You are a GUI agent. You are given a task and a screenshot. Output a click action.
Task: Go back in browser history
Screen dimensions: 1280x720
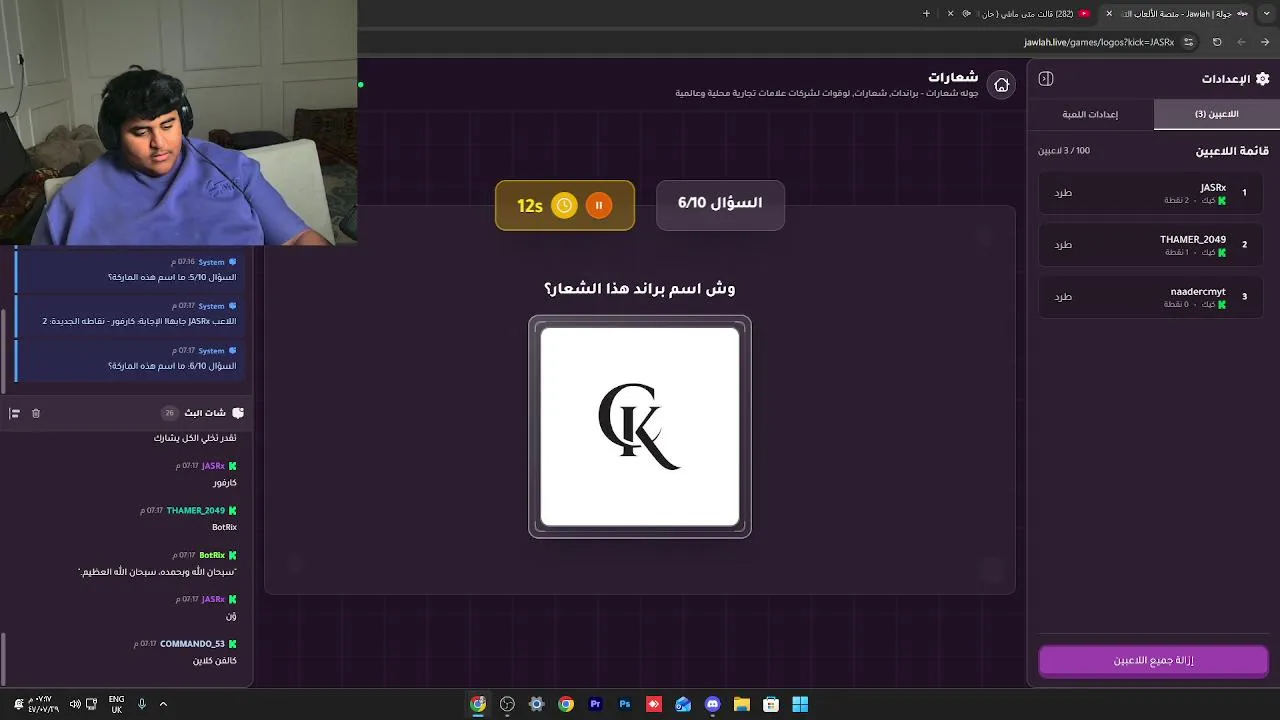pyautogui.click(x=1265, y=42)
